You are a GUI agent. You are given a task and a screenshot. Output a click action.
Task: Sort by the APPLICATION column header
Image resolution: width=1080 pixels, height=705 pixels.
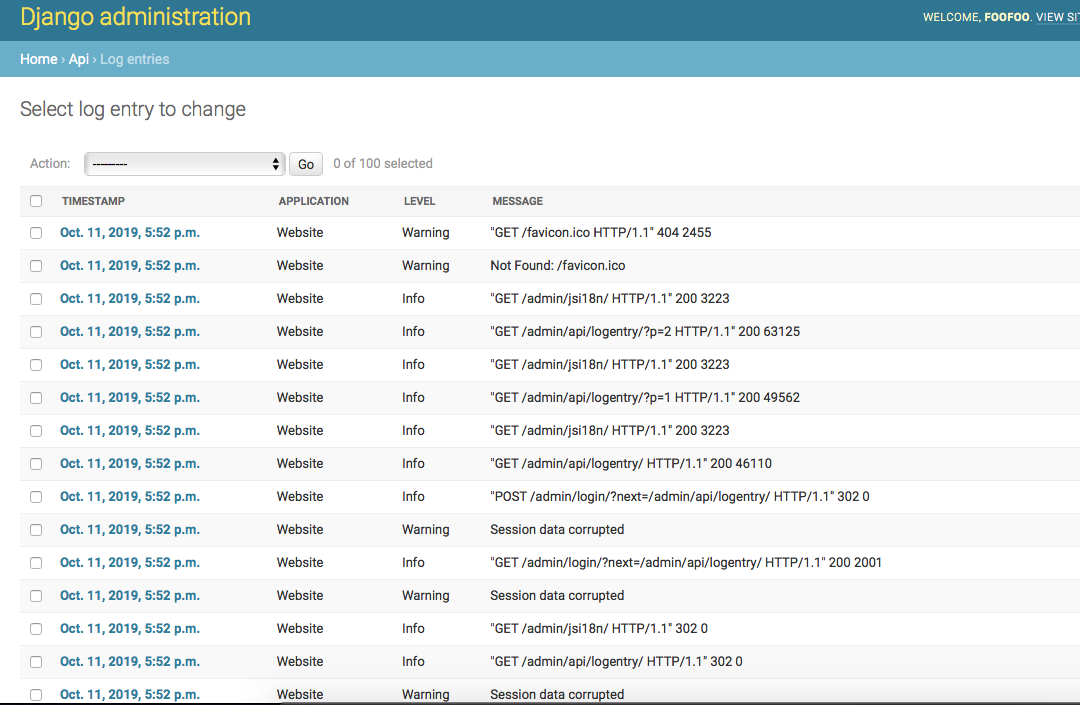pos(313,201)
